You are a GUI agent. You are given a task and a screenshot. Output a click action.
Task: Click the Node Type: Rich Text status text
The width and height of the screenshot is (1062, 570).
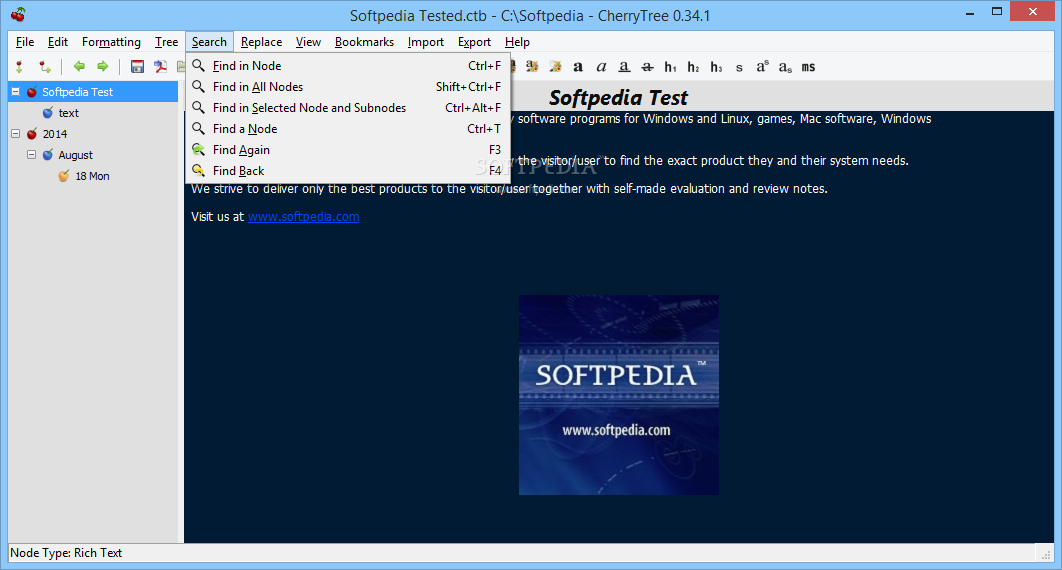pyautogui.click(x=66, y=552)
